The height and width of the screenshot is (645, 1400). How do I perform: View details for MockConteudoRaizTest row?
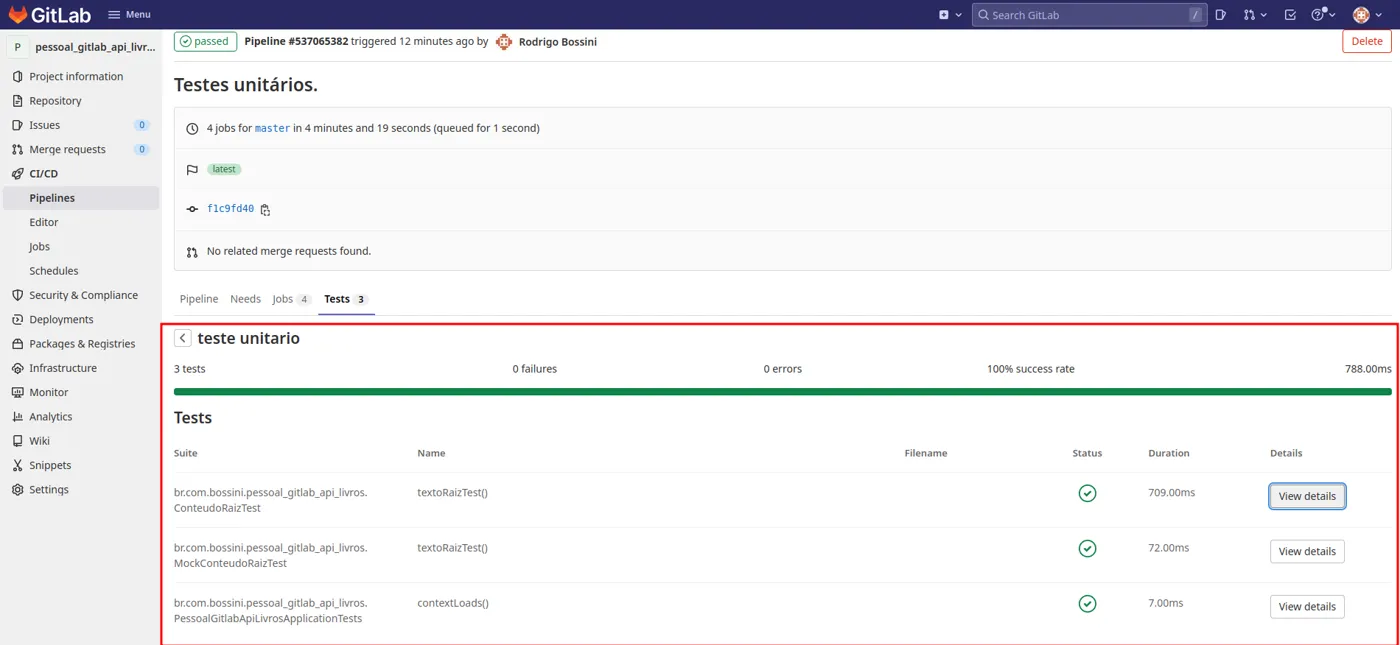(x=1307, y=551)
